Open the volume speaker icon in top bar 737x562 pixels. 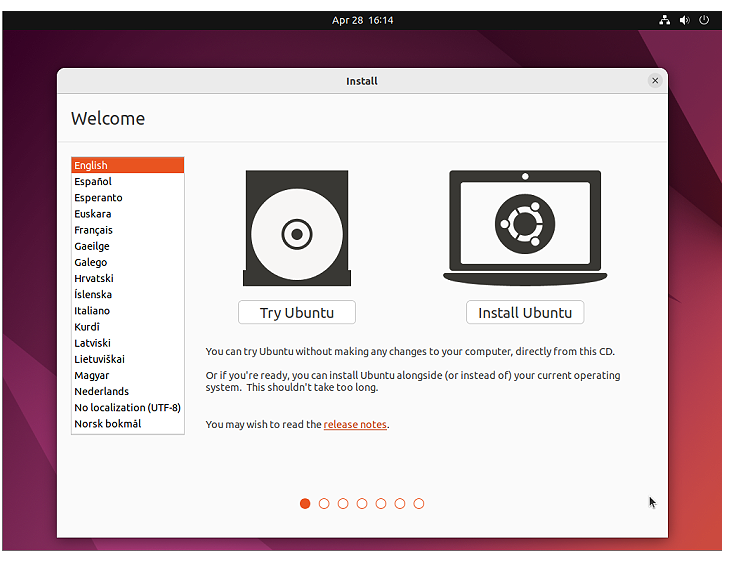(684, 20)
